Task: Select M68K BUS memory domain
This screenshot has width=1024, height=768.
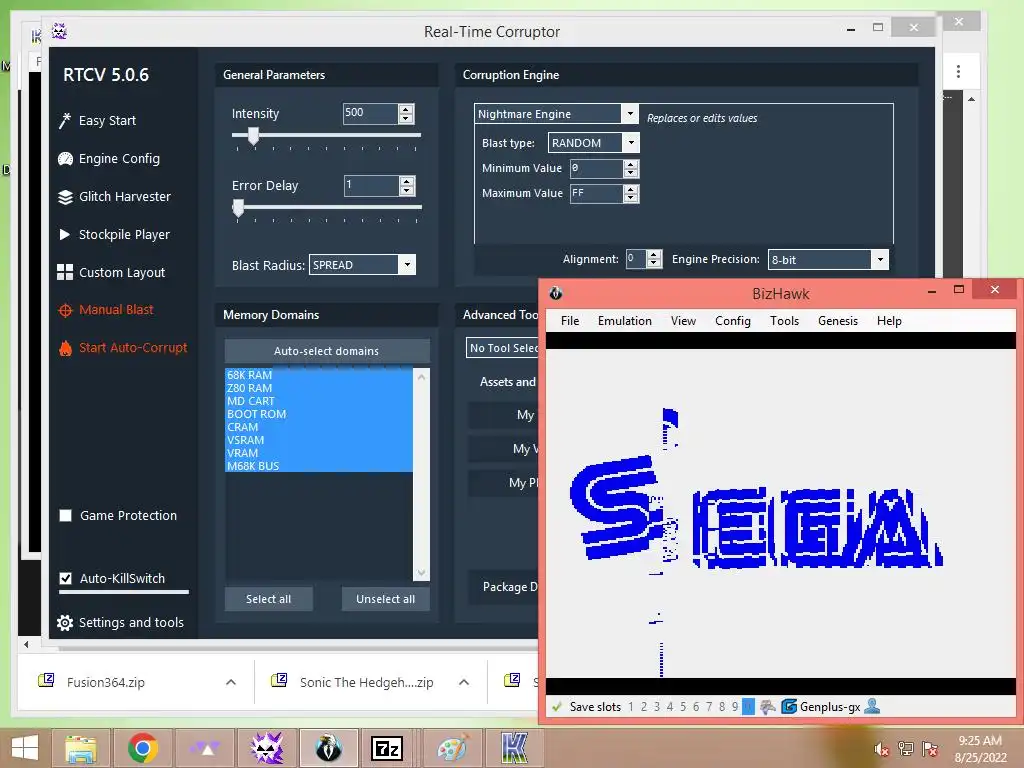Action: click(x=319, y=466)
